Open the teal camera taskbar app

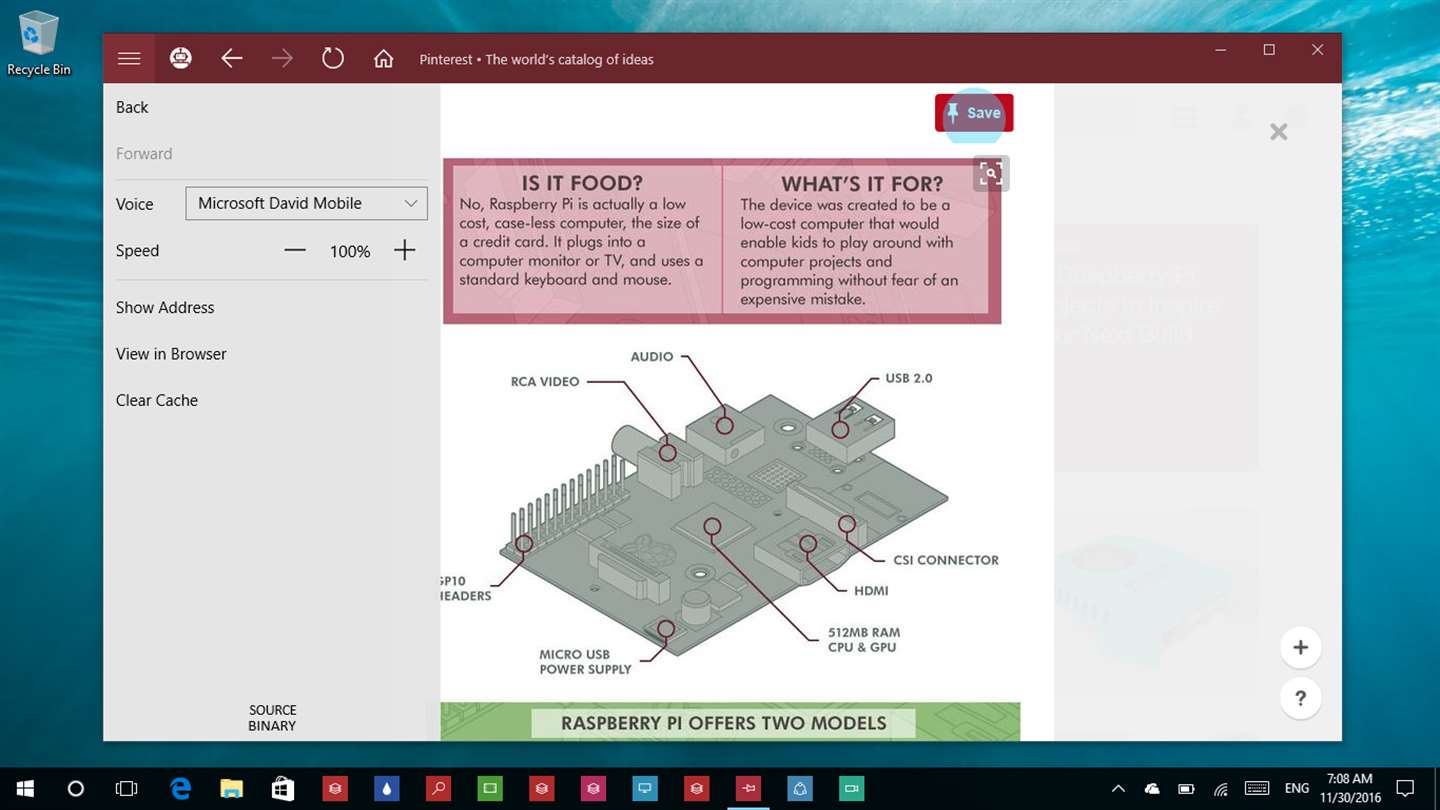click(851, 789)
